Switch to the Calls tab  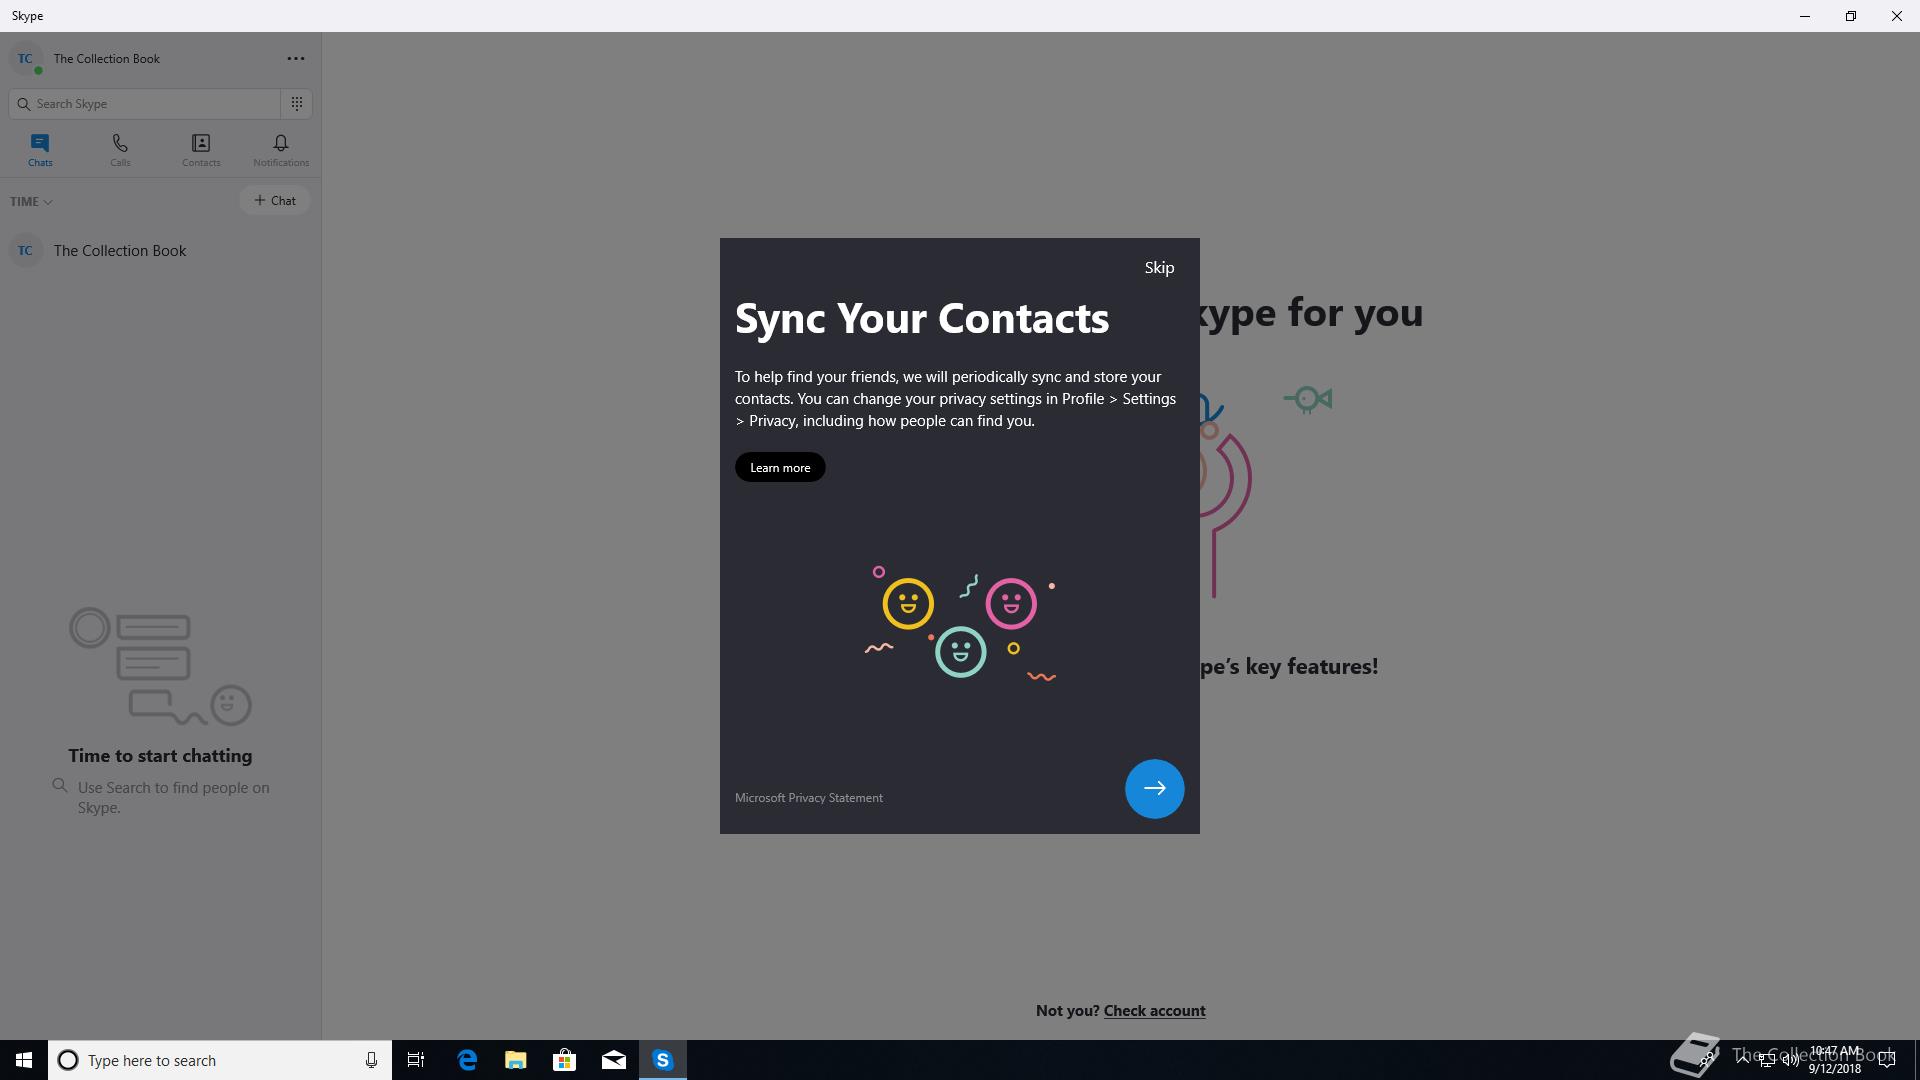120,151
